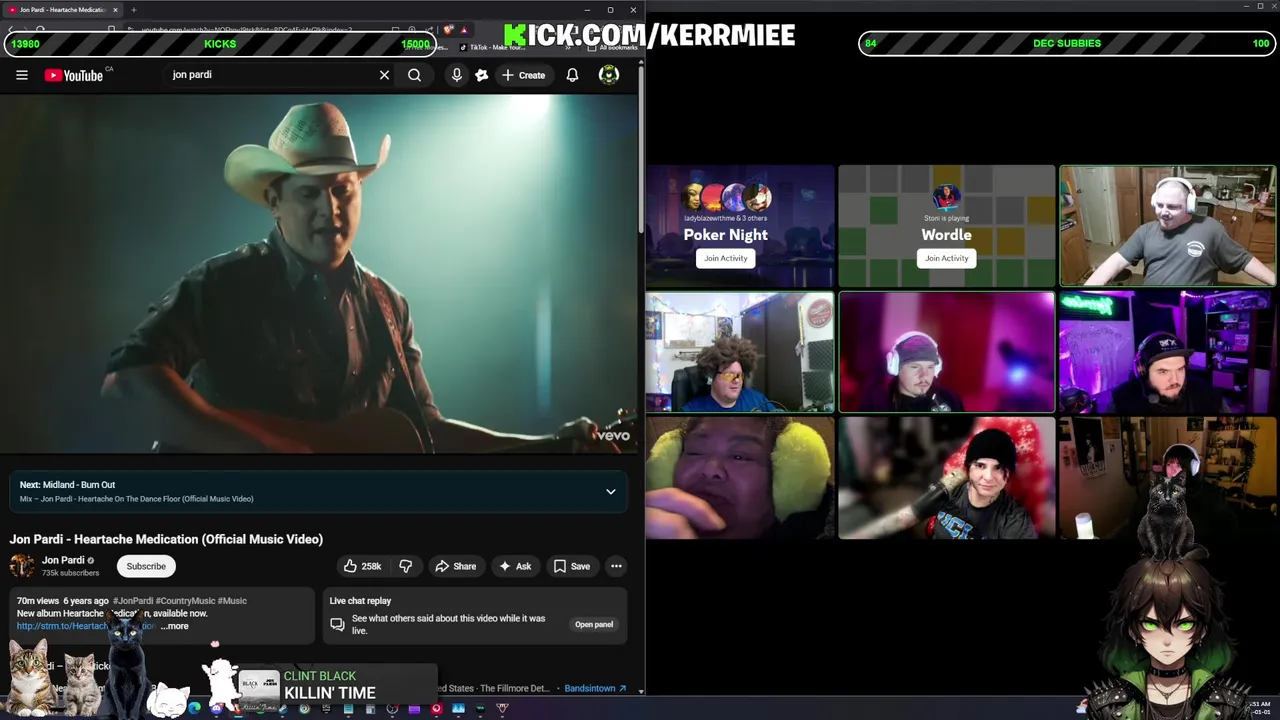Viewport: 1280px width, 720px height.
Task: Click 'Mix – Jon Pardi' playlist subtitle
Action: (136, 499)
